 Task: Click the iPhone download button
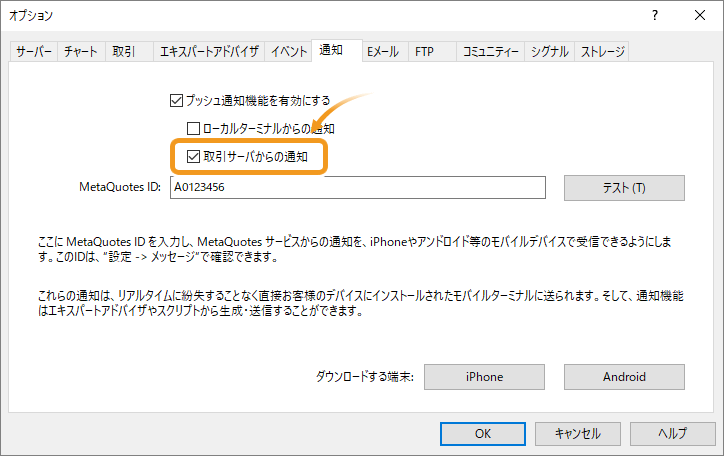click(484, 377)
